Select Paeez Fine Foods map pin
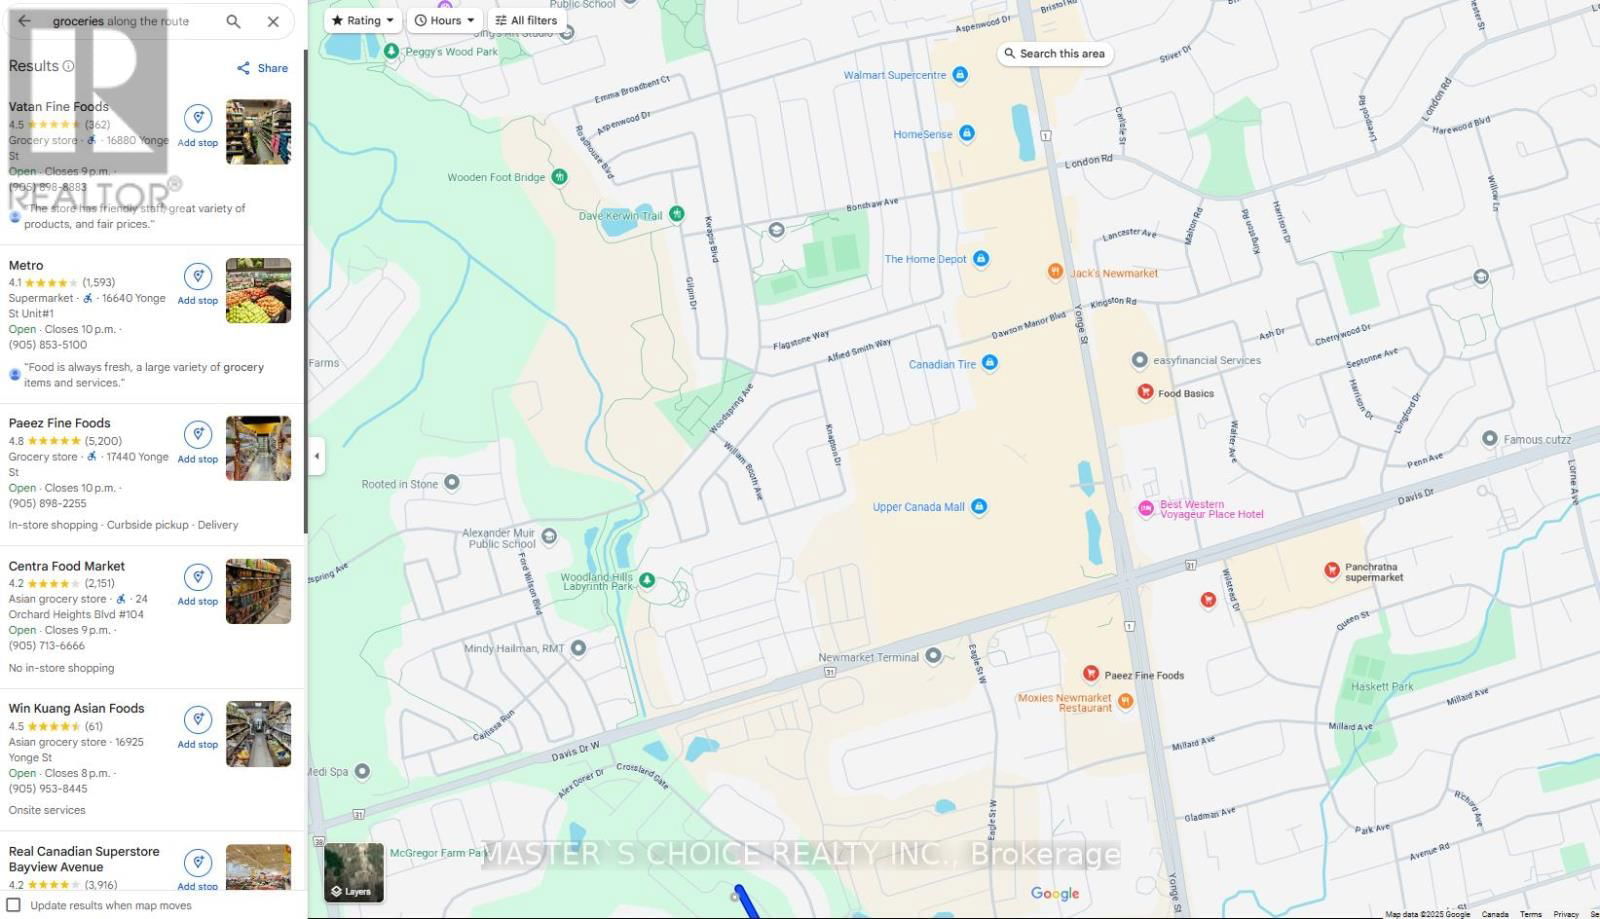Viewport: 1600px width, 919px height. tap(1091, 674)
